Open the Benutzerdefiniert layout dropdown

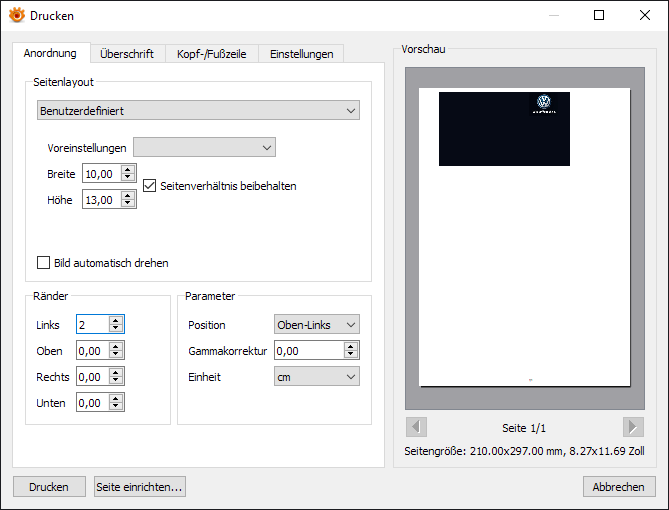click(198, 111)
